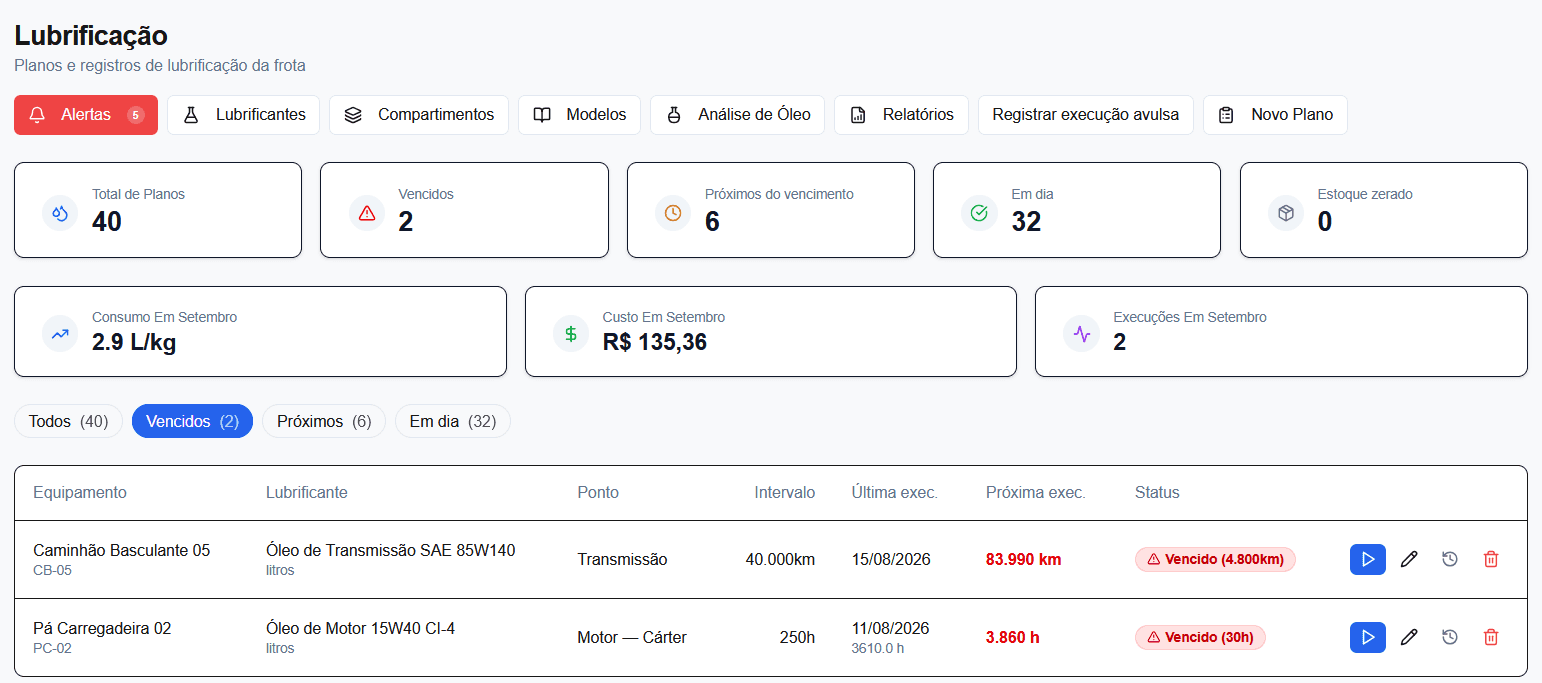1542x683 pixels.
Task: Select the 3.860 h next execution value
Action: pyautogui.click(x=1013, y=637)
